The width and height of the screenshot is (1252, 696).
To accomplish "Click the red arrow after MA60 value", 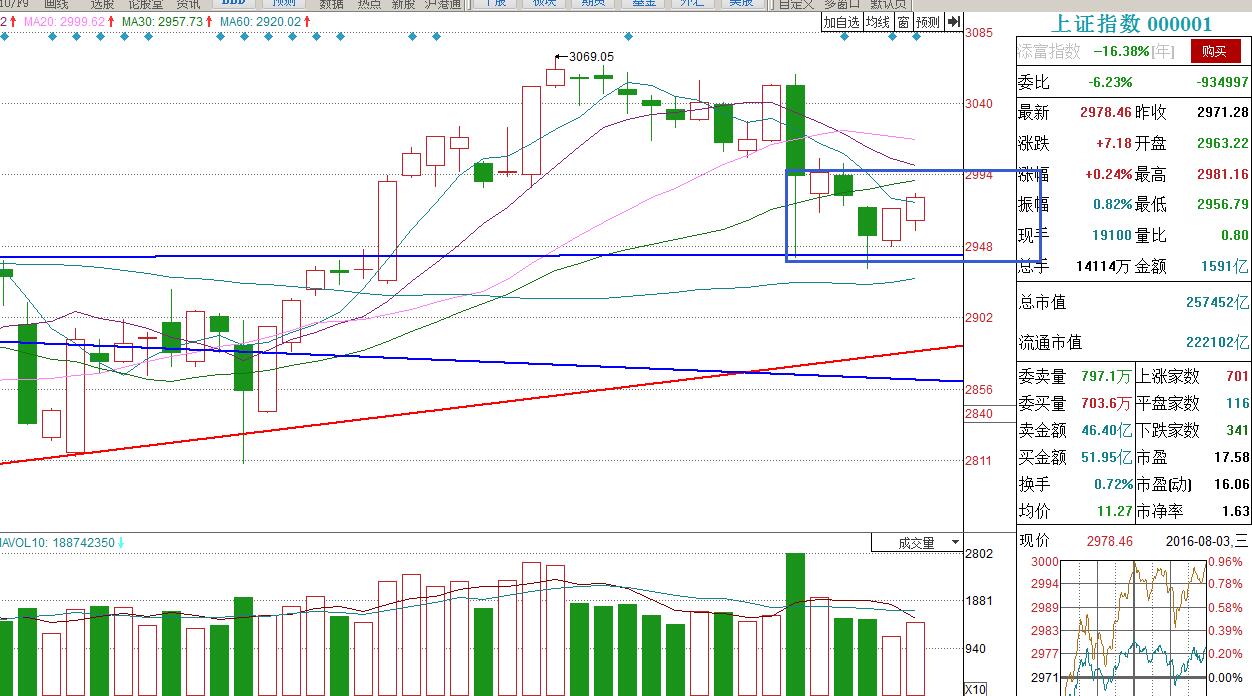I will coord(306,21).
